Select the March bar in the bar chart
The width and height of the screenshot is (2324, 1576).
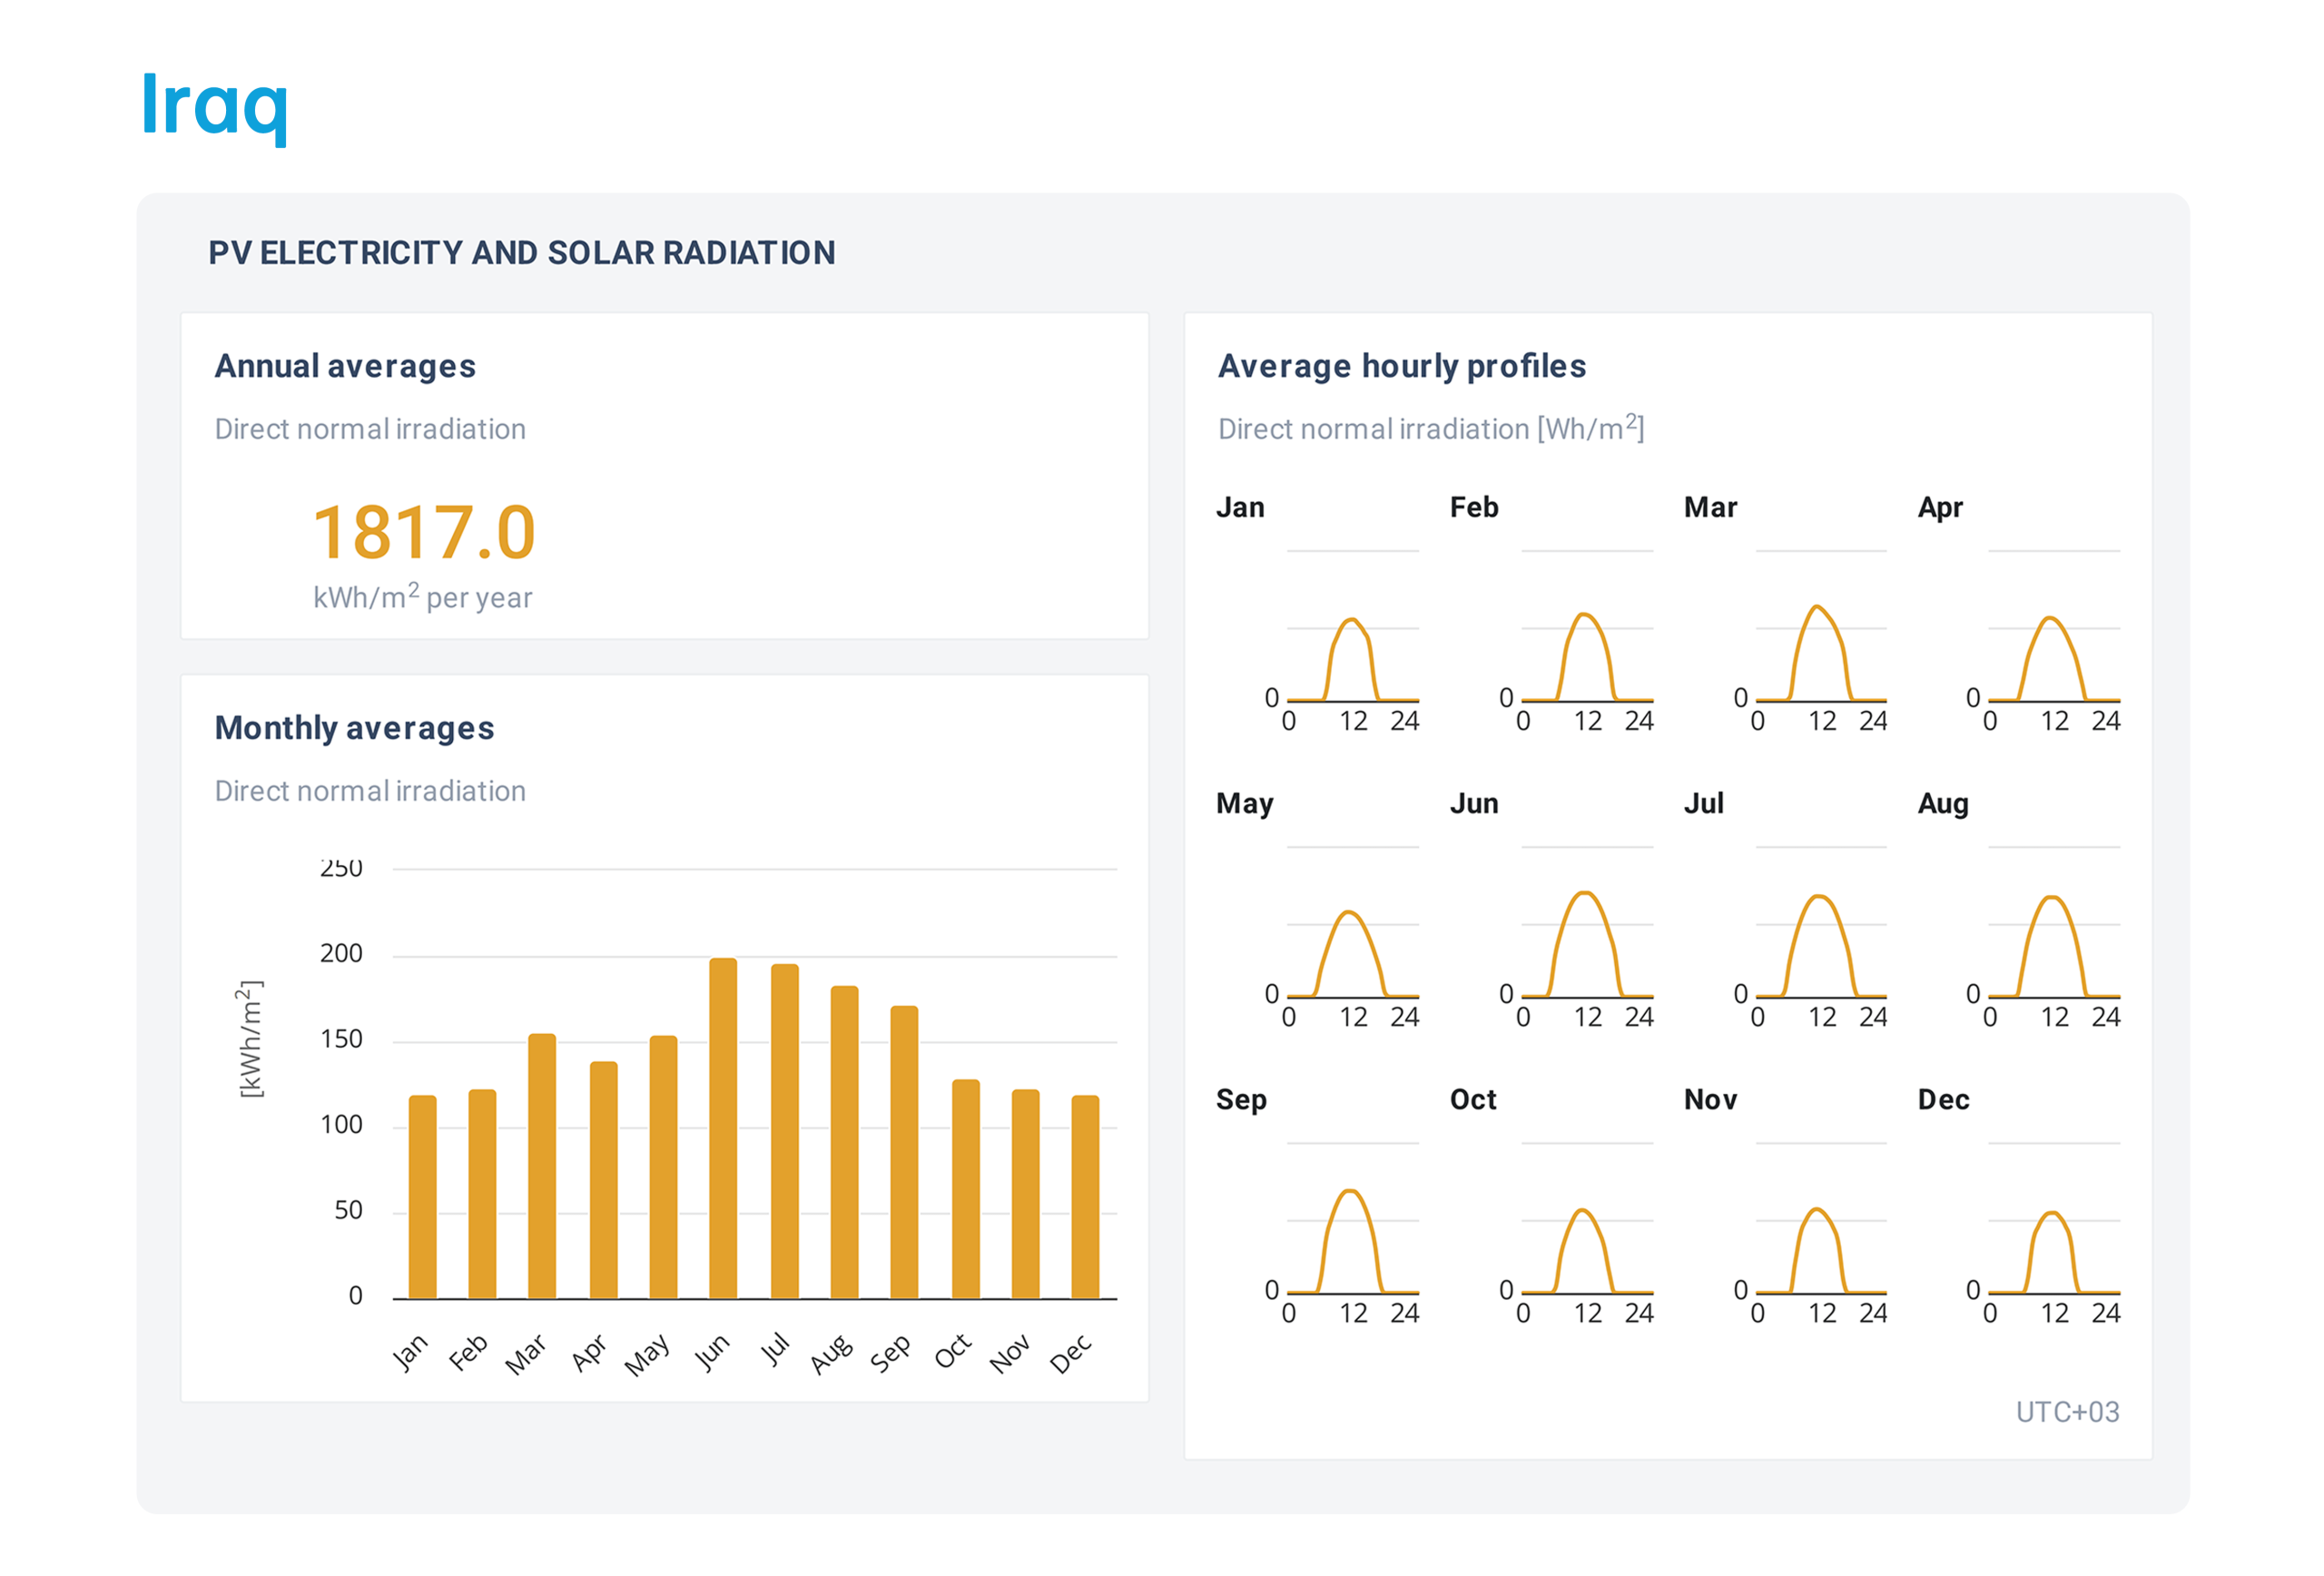click(542, 1167)
